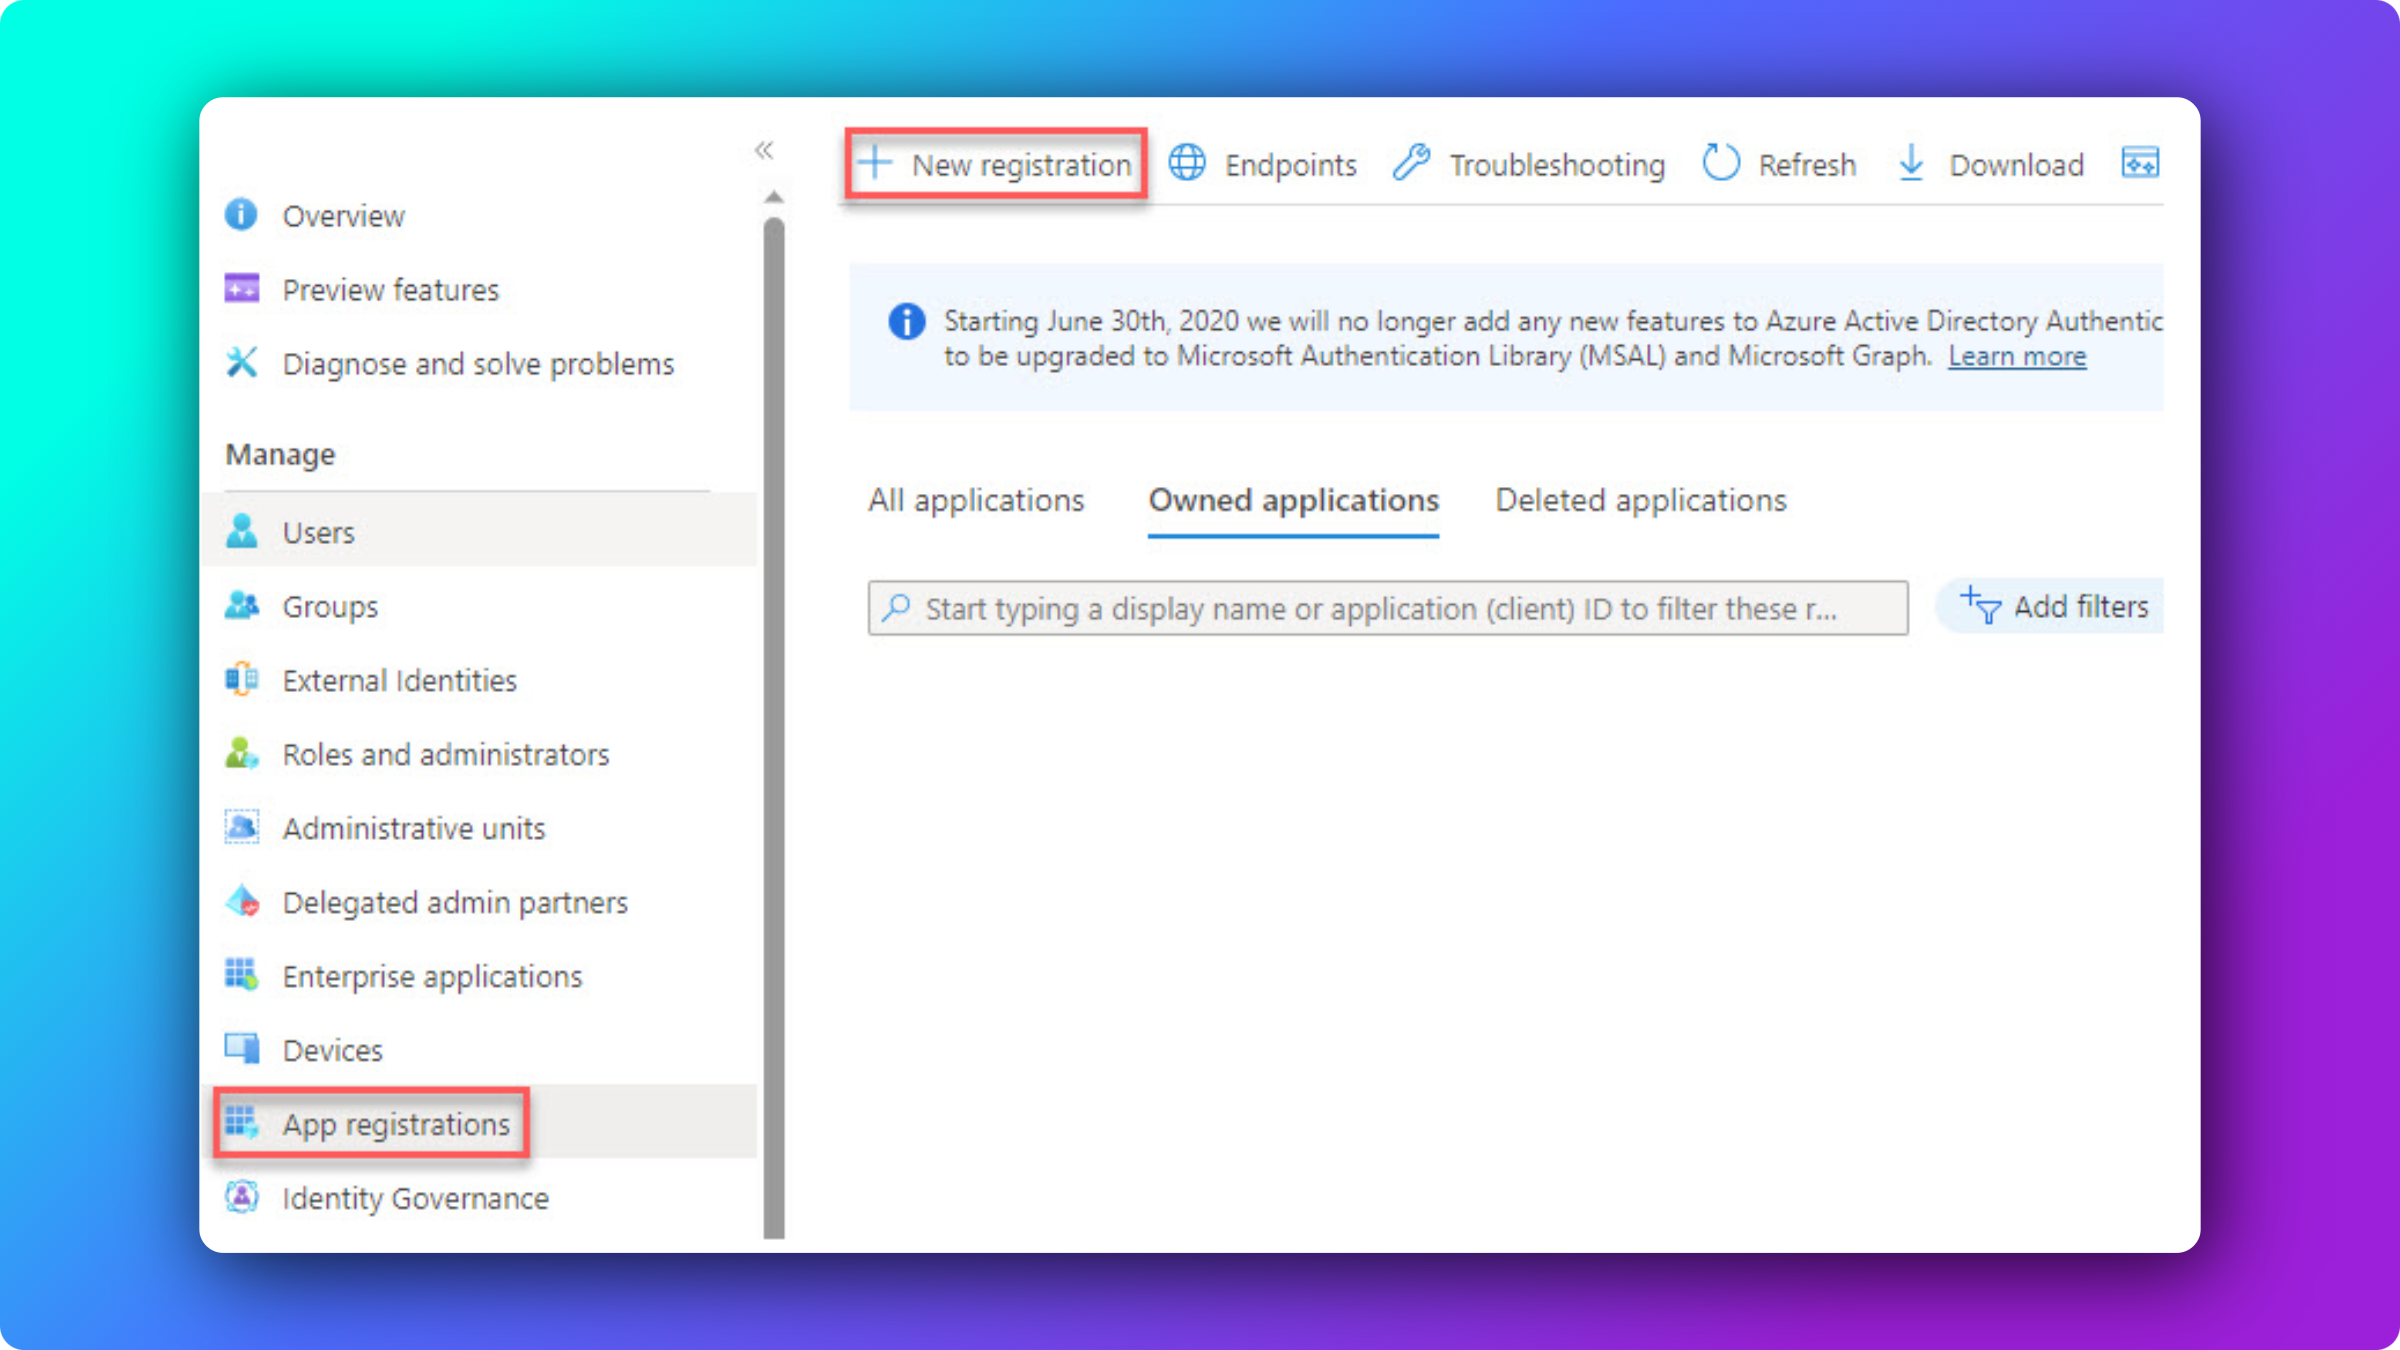Click the Identity Governance icon
2400x1350 pixels.
pyautogui.click(x=241, y=1197)
